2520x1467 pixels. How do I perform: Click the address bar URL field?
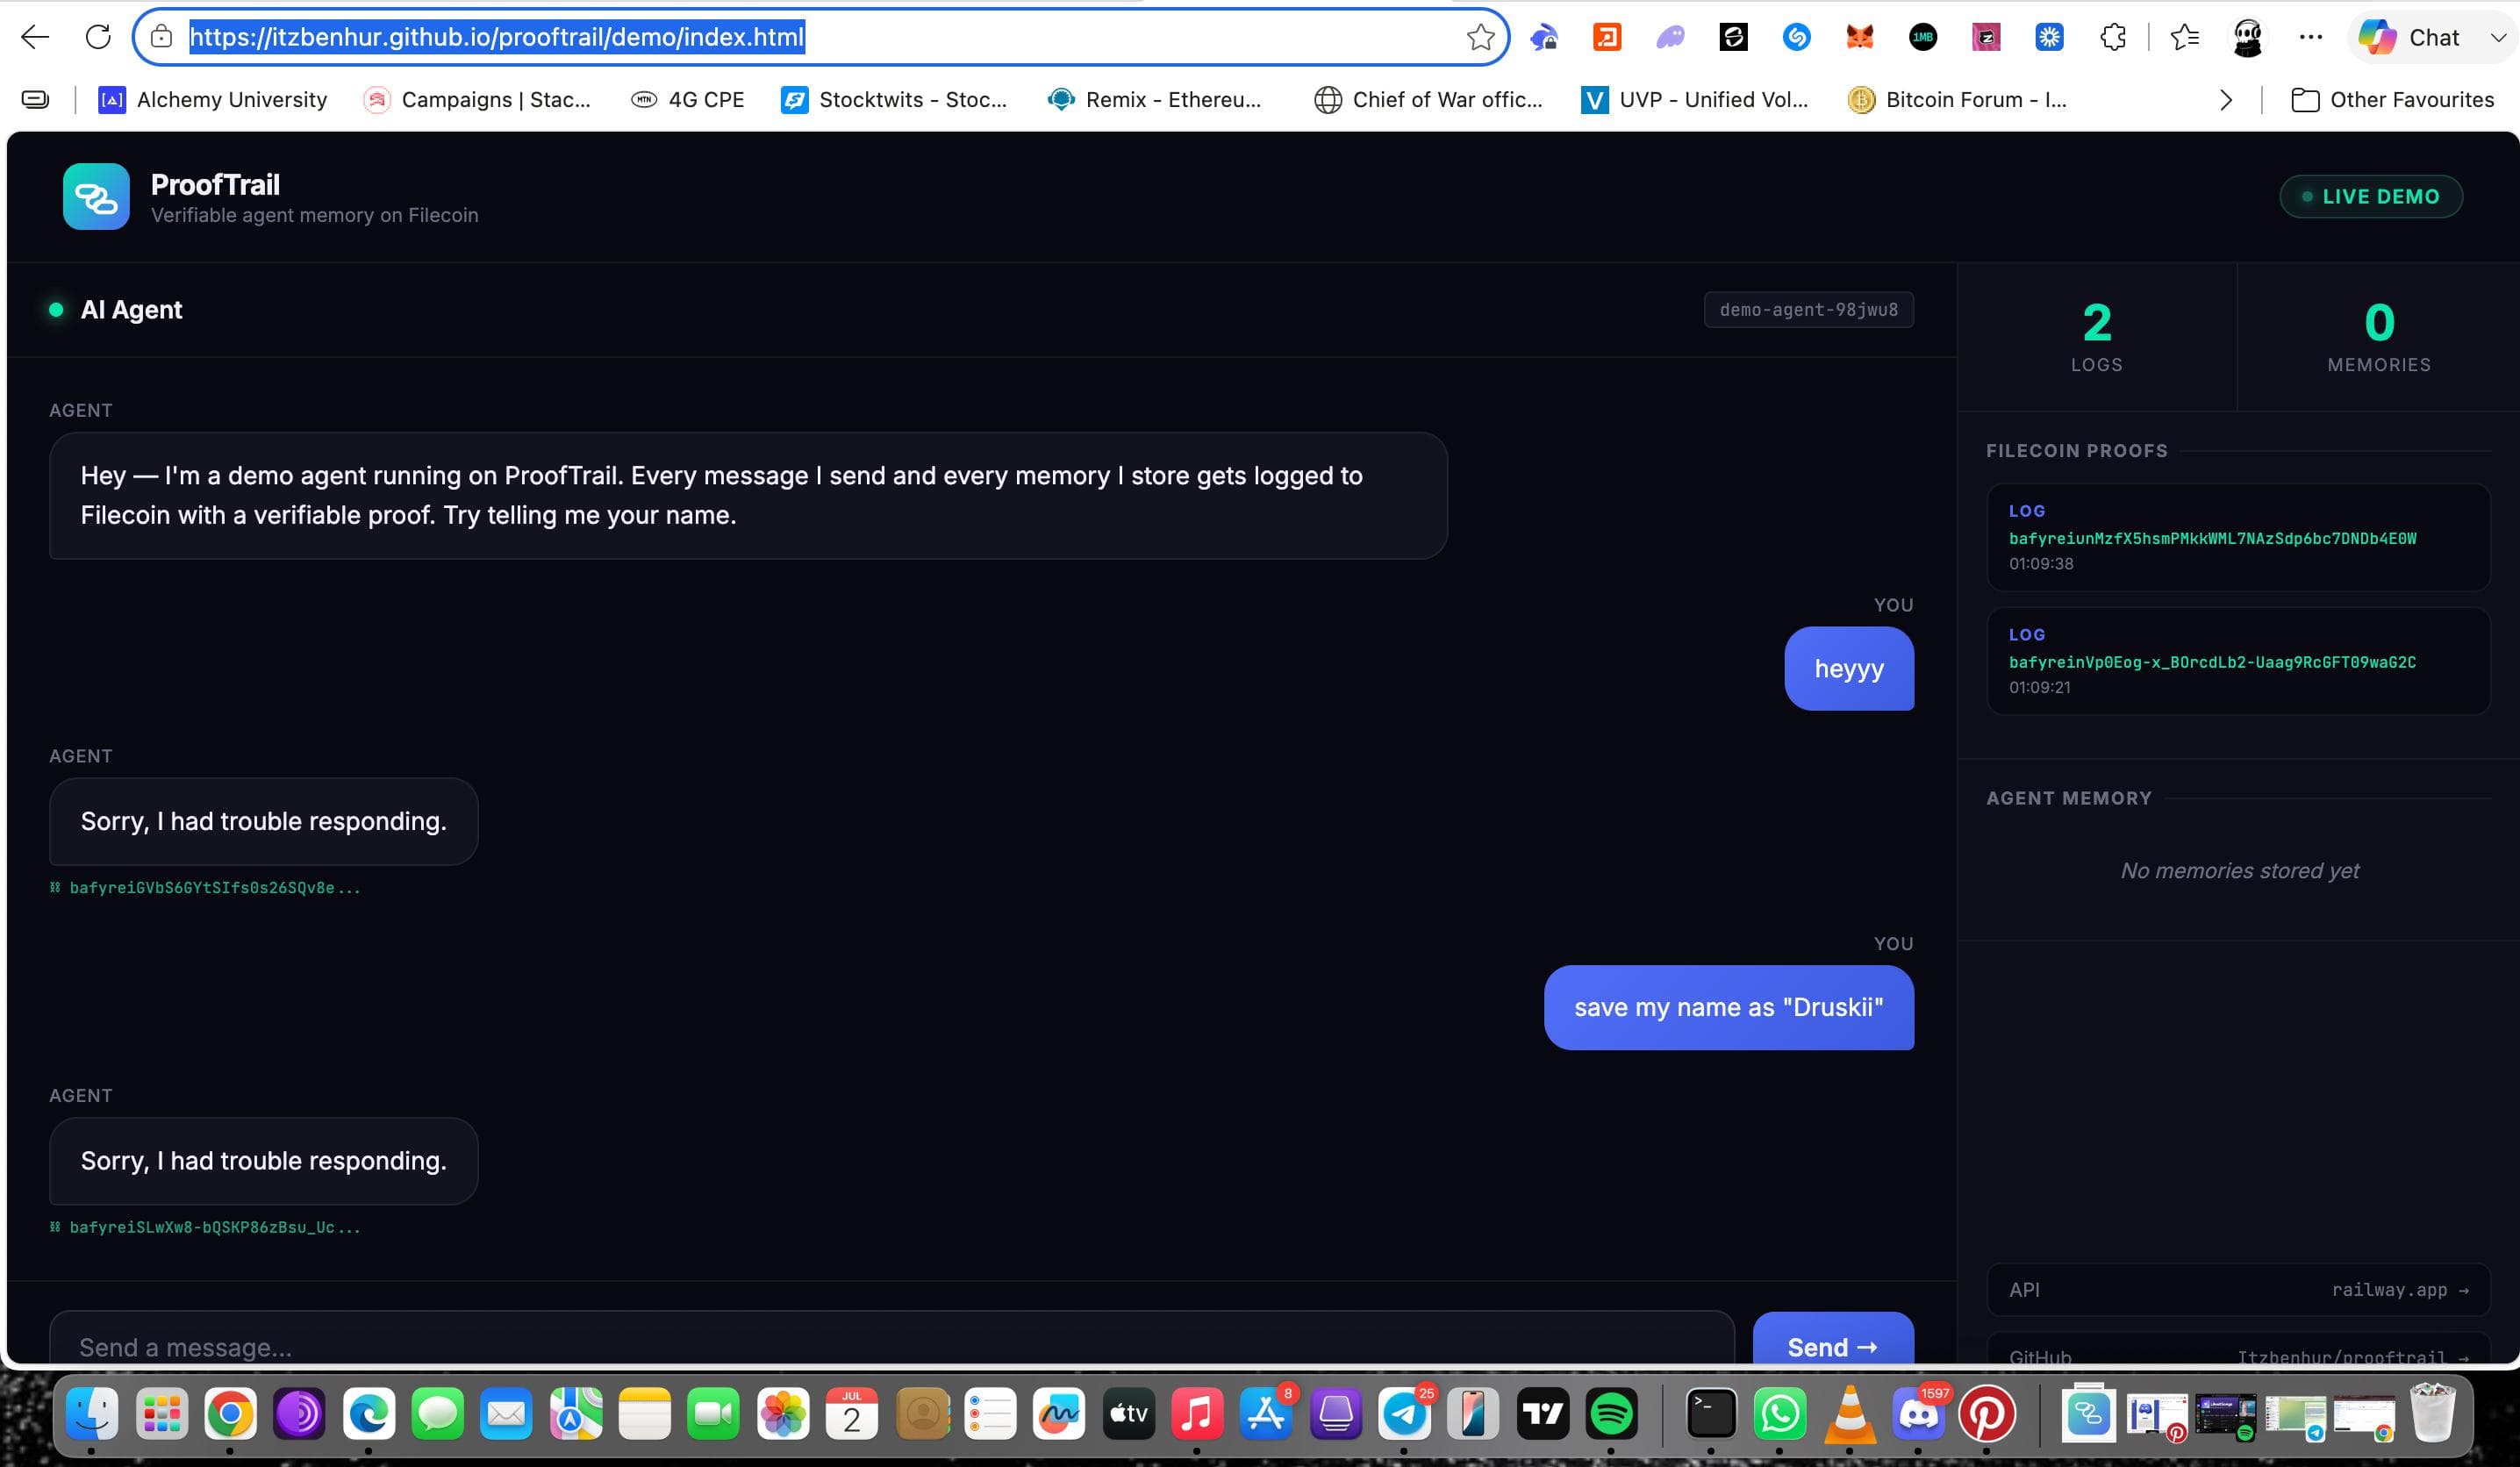(820, 38)
